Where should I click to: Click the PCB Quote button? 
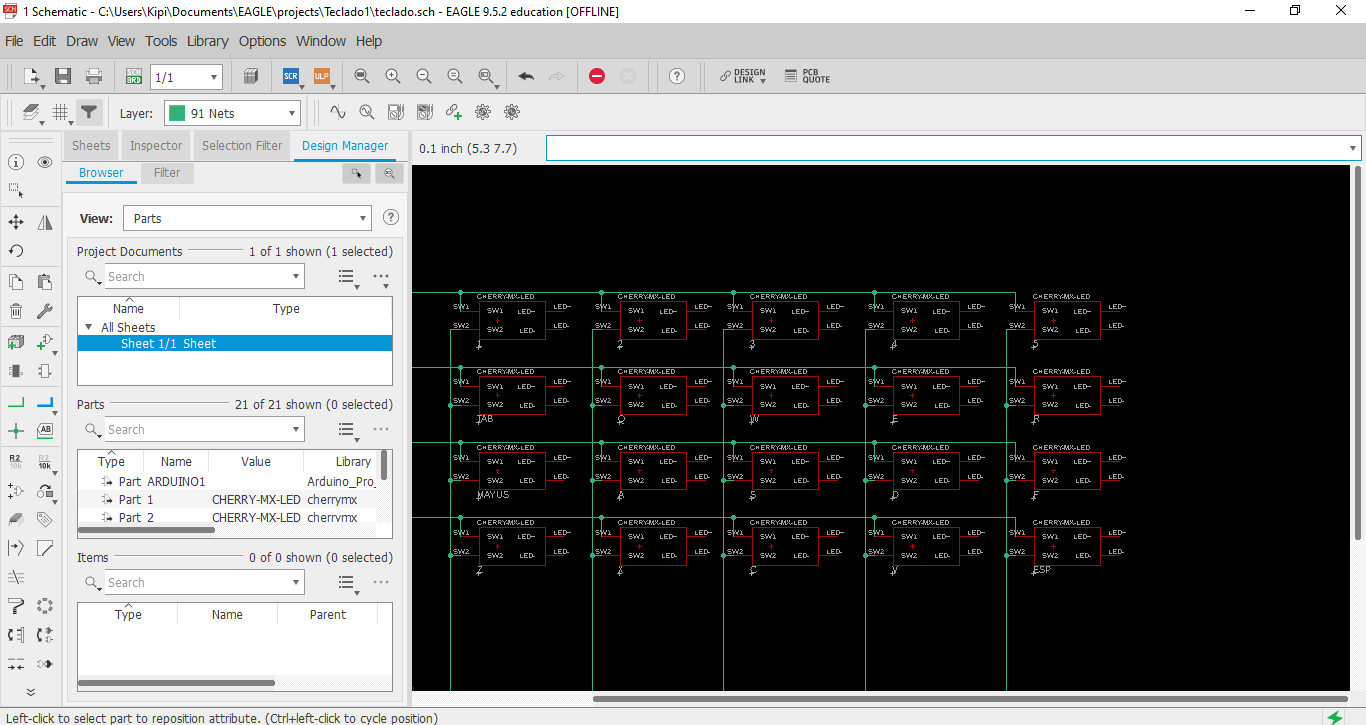point(807,77)
